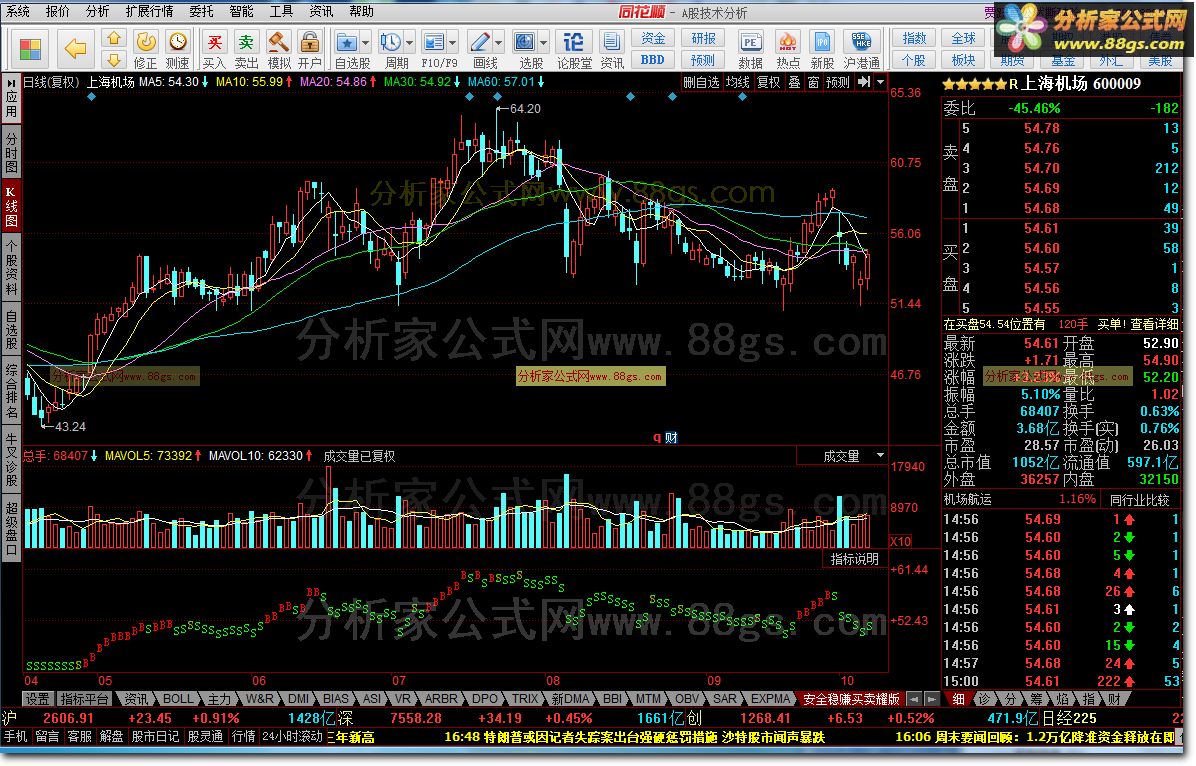The width and height of the screenshot is (1196, 766).
Task: Click the 周期 period icon
Action: click(391, 42)
